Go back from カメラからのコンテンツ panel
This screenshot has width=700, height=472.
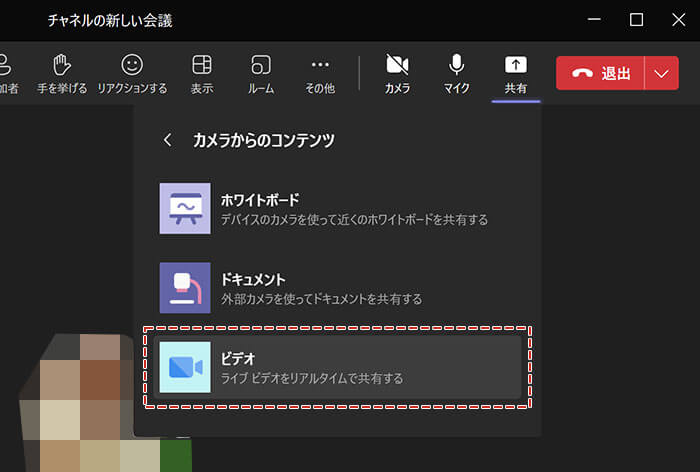coord(167,140)
